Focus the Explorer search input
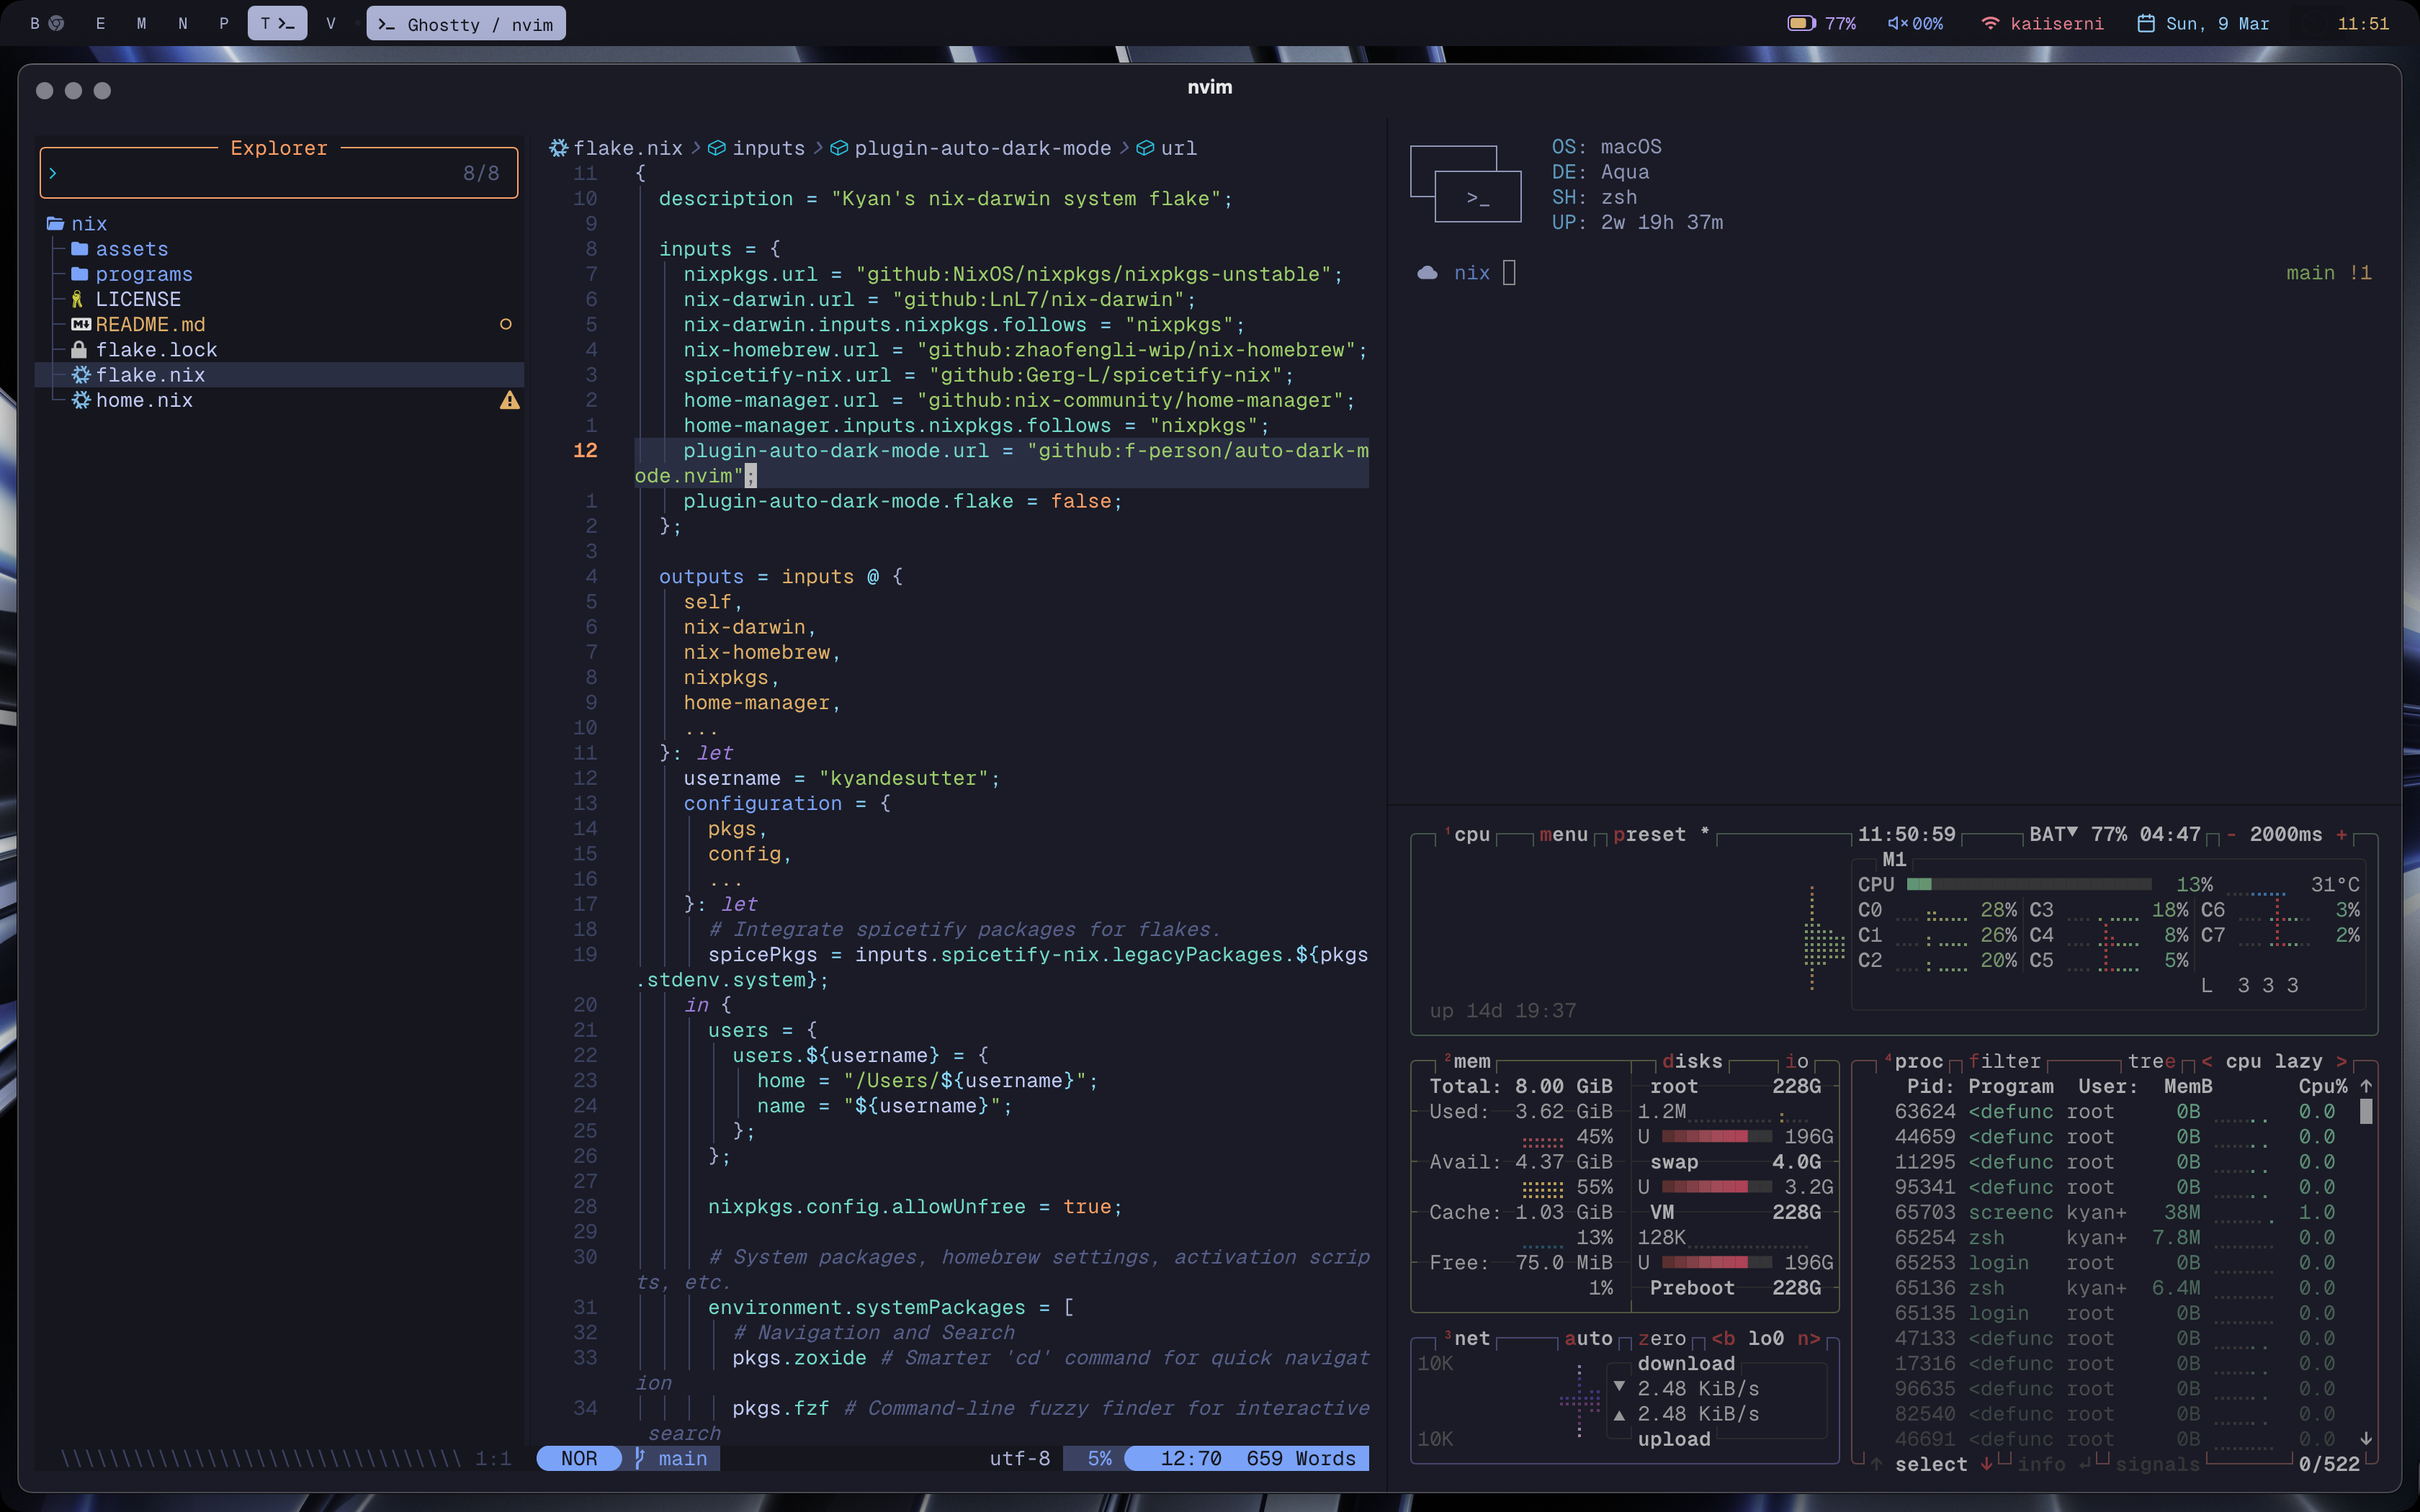 click(279, 173)
